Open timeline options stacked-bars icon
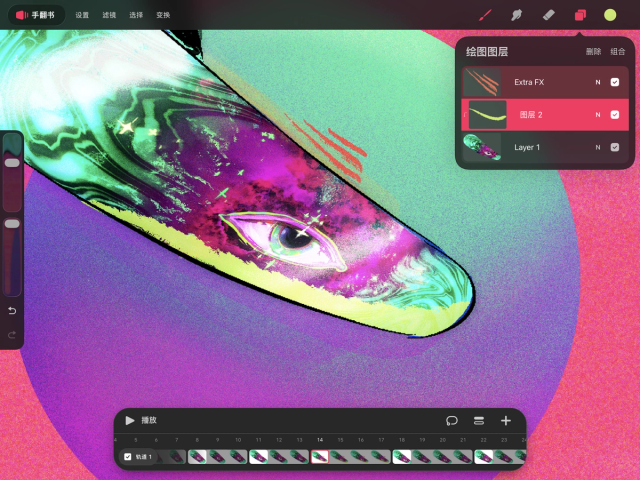 tap(479, 420)
